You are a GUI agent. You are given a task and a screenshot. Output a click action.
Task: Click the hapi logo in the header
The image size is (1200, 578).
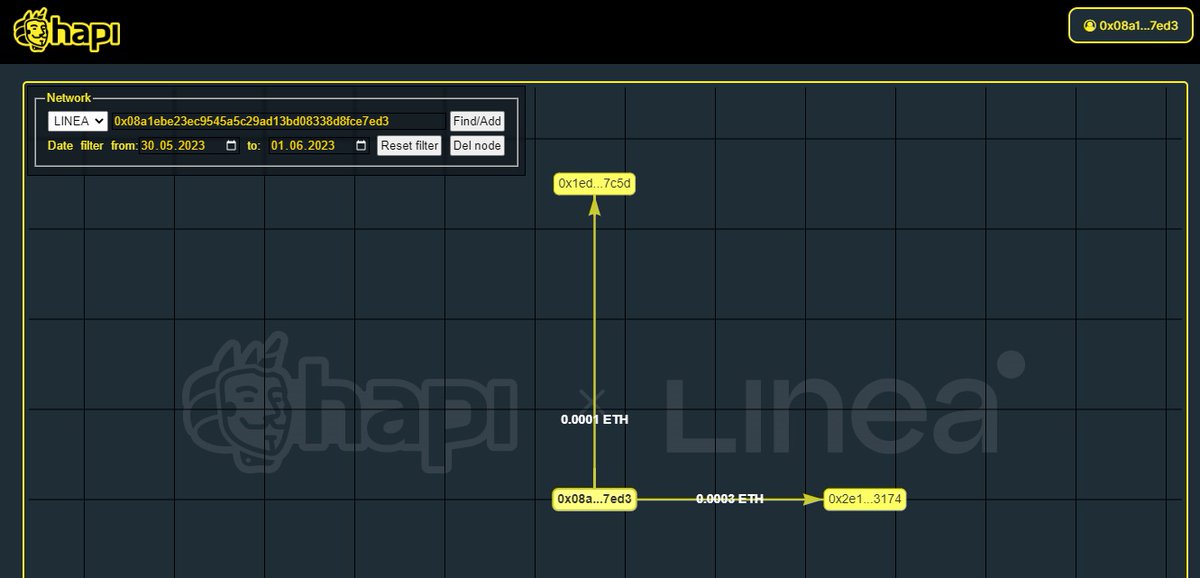point(66,31)
